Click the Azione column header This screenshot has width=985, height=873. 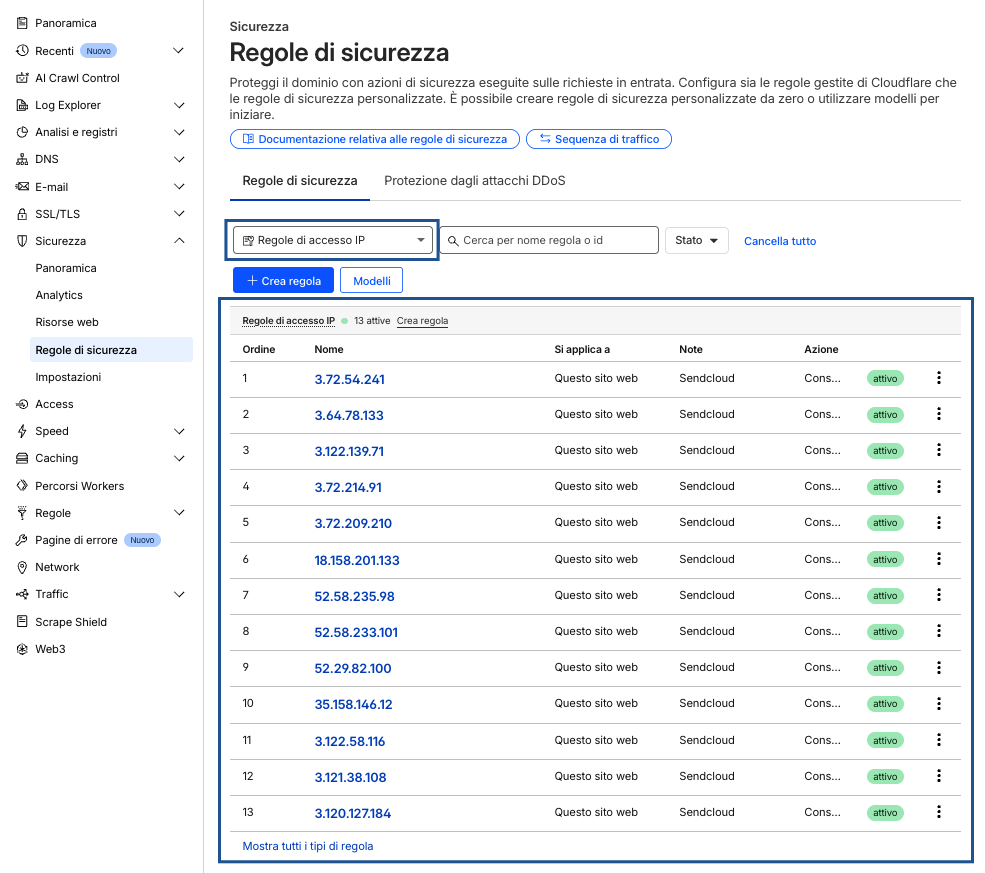click(821, 349)
